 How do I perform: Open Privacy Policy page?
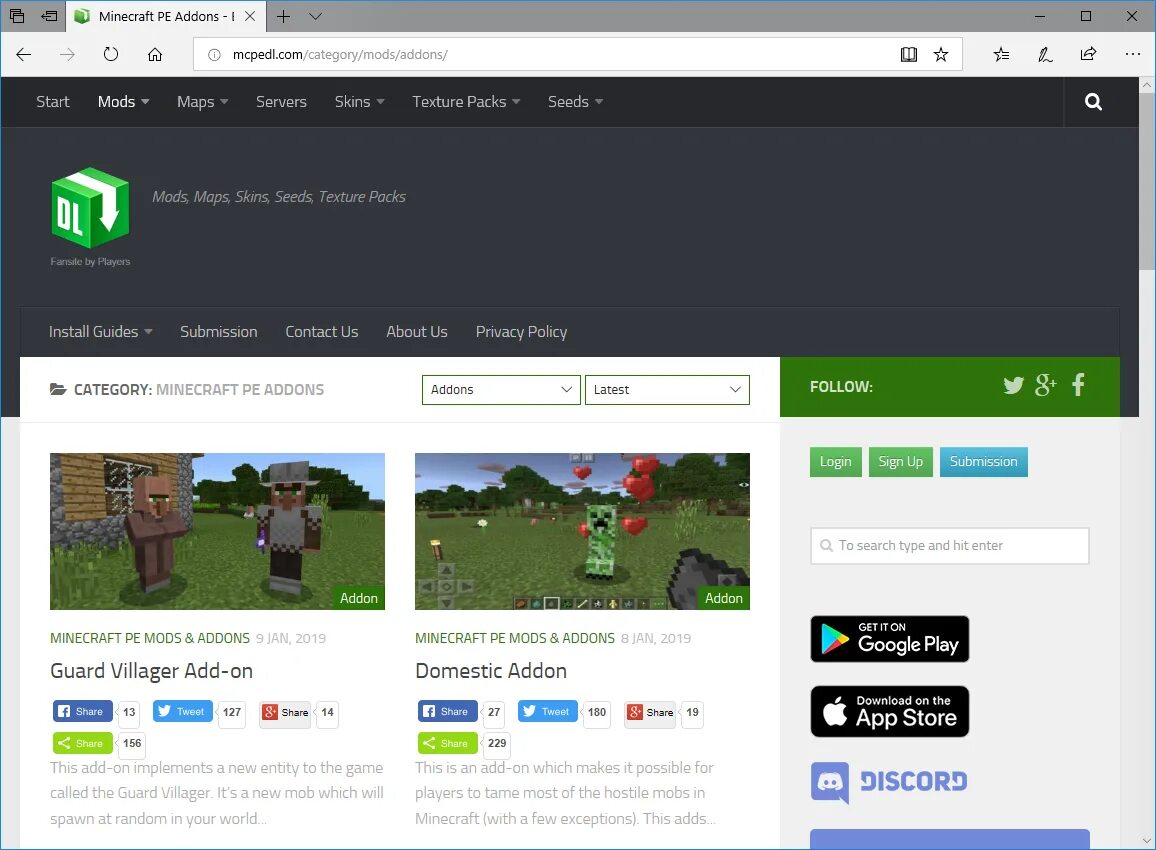[521, 332]
